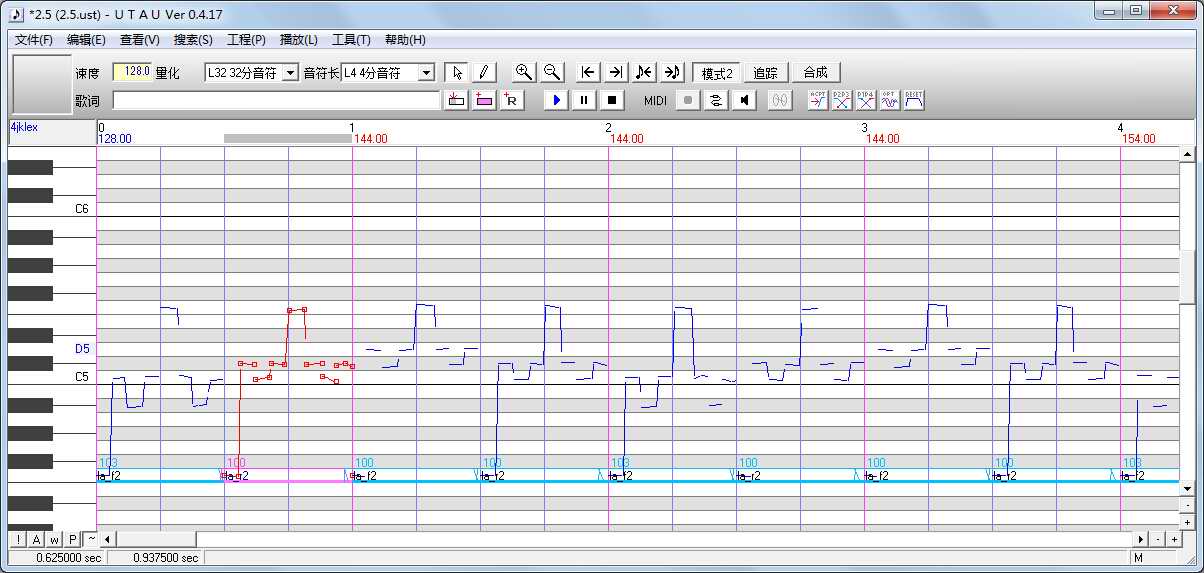Click the gray selection range bar on ruler
The width and height of the screenshot is (1204, 573).
[x=288, y=139]
